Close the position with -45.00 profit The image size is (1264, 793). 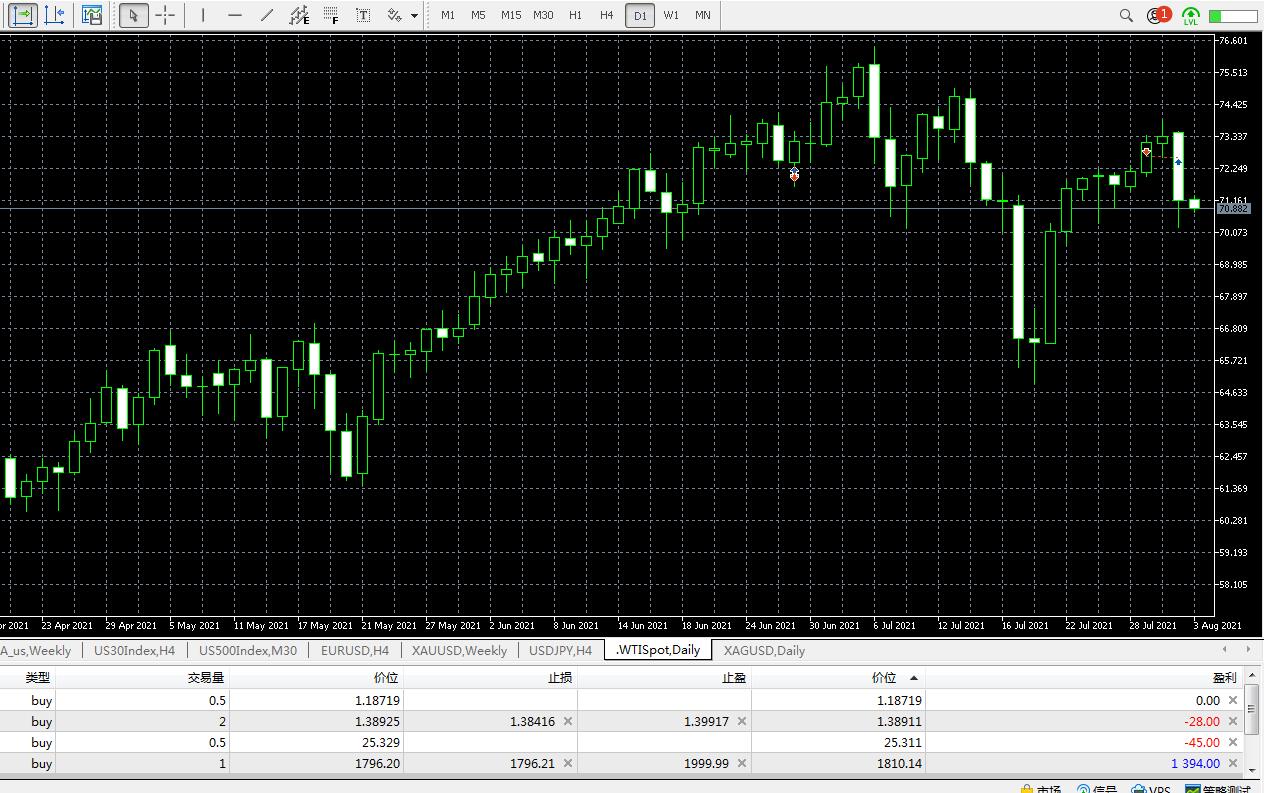click(x=1233, y=742)
